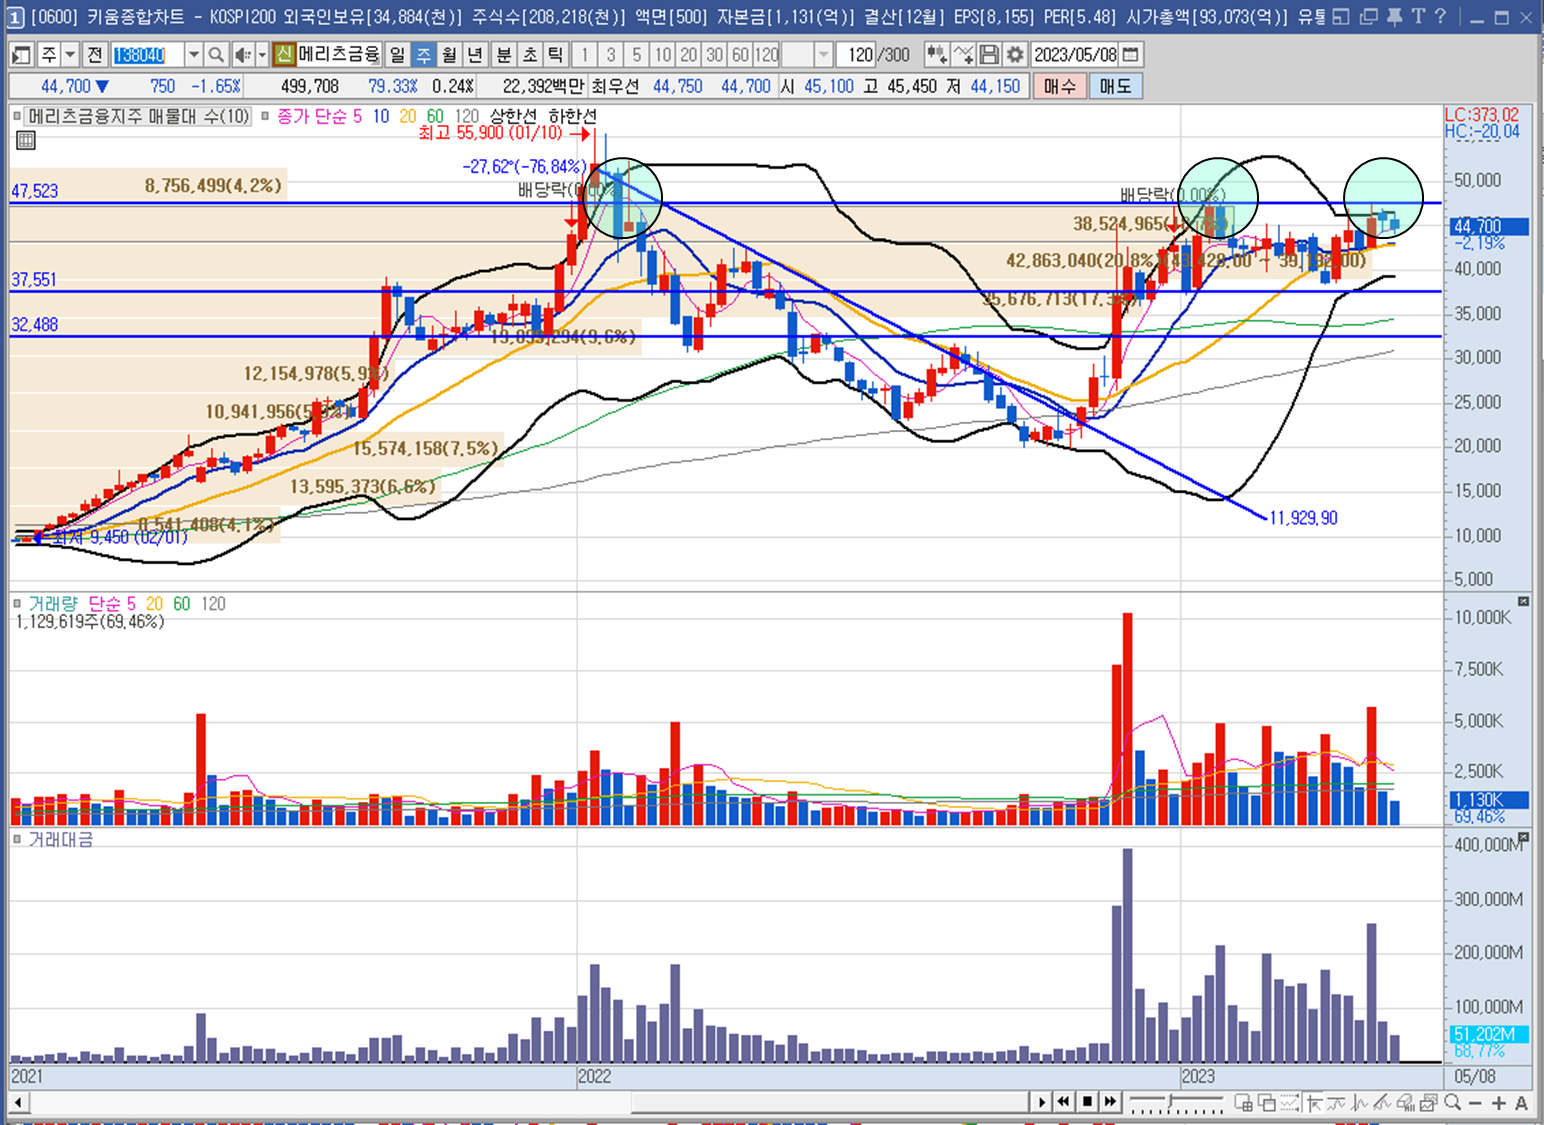Screen dimensions: 1544x1125
Task: Click the red 매수 buy button
Action: click(1059, 86)
